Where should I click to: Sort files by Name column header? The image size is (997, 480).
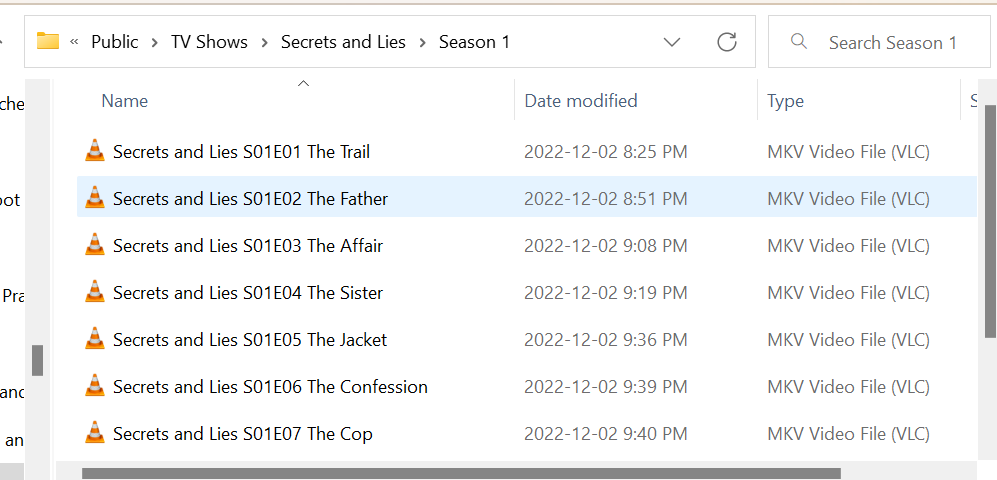tap(125, 101)
